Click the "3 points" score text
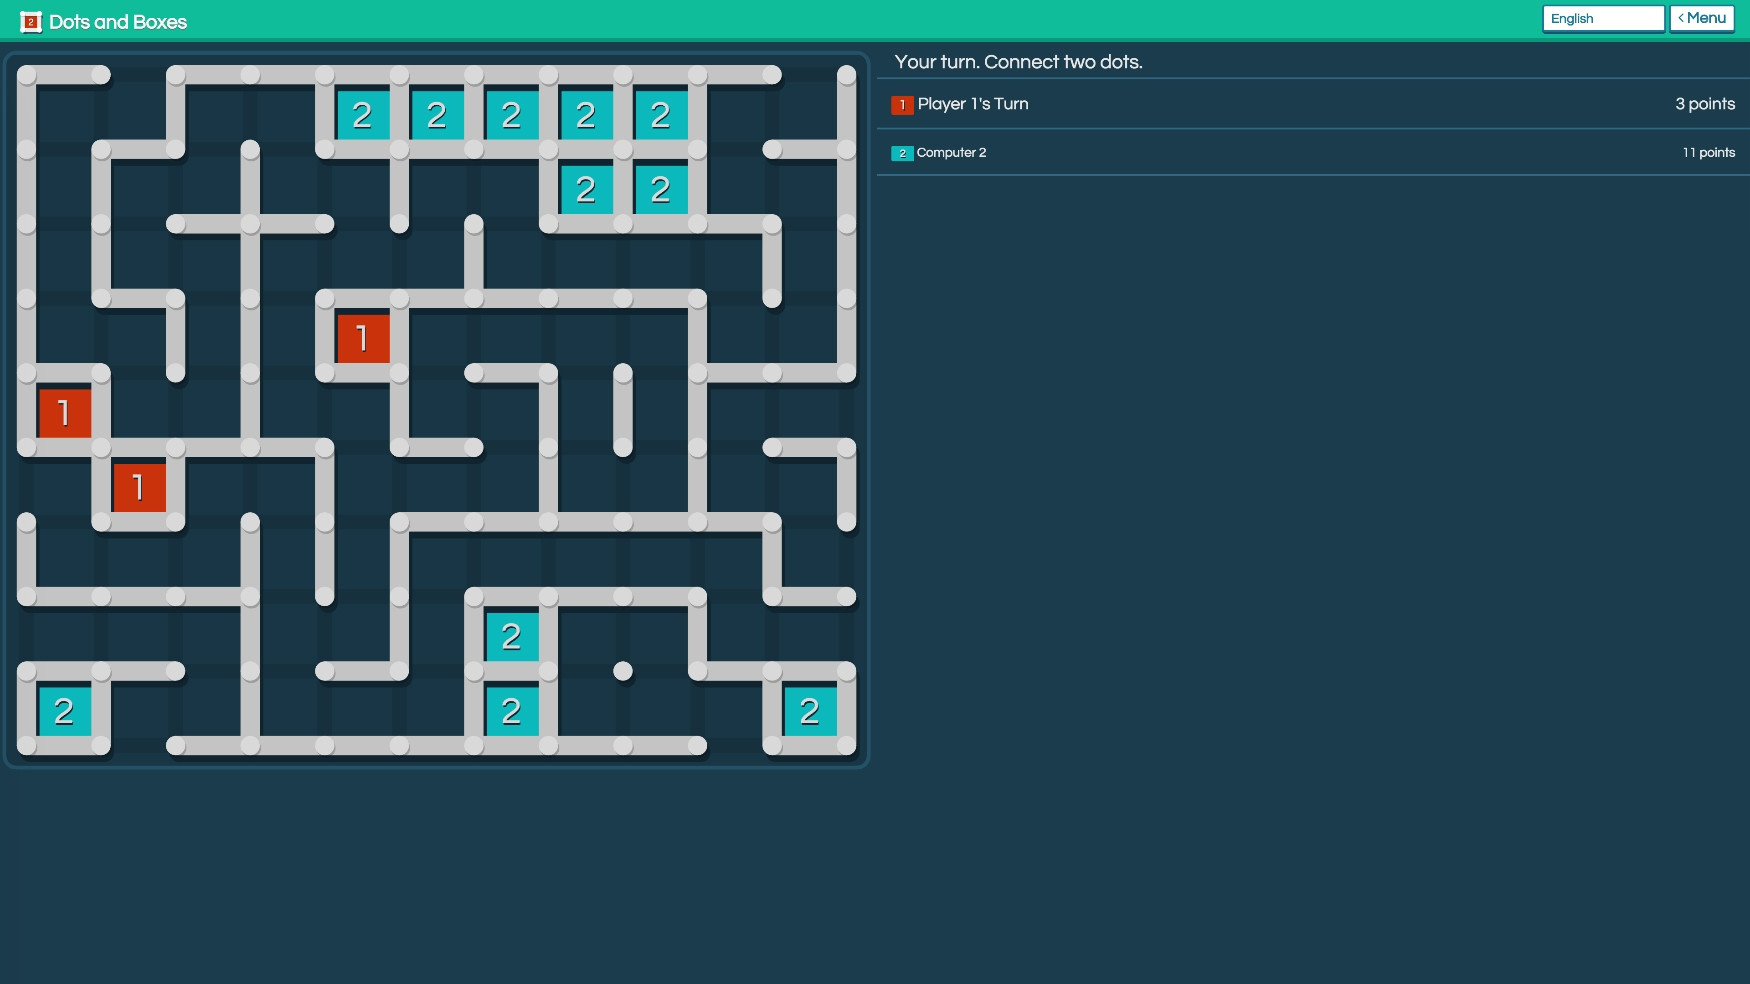The image size is (1750, 984). 1705,104
